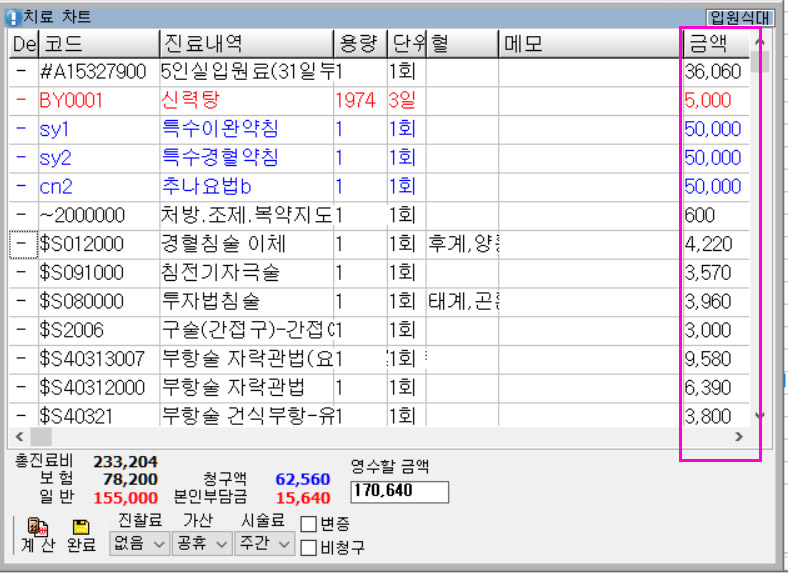Screen dimensions: 788x573
Task: Click delete dash on the 경혈침술 이체 row
Action: tap(21, 244)
